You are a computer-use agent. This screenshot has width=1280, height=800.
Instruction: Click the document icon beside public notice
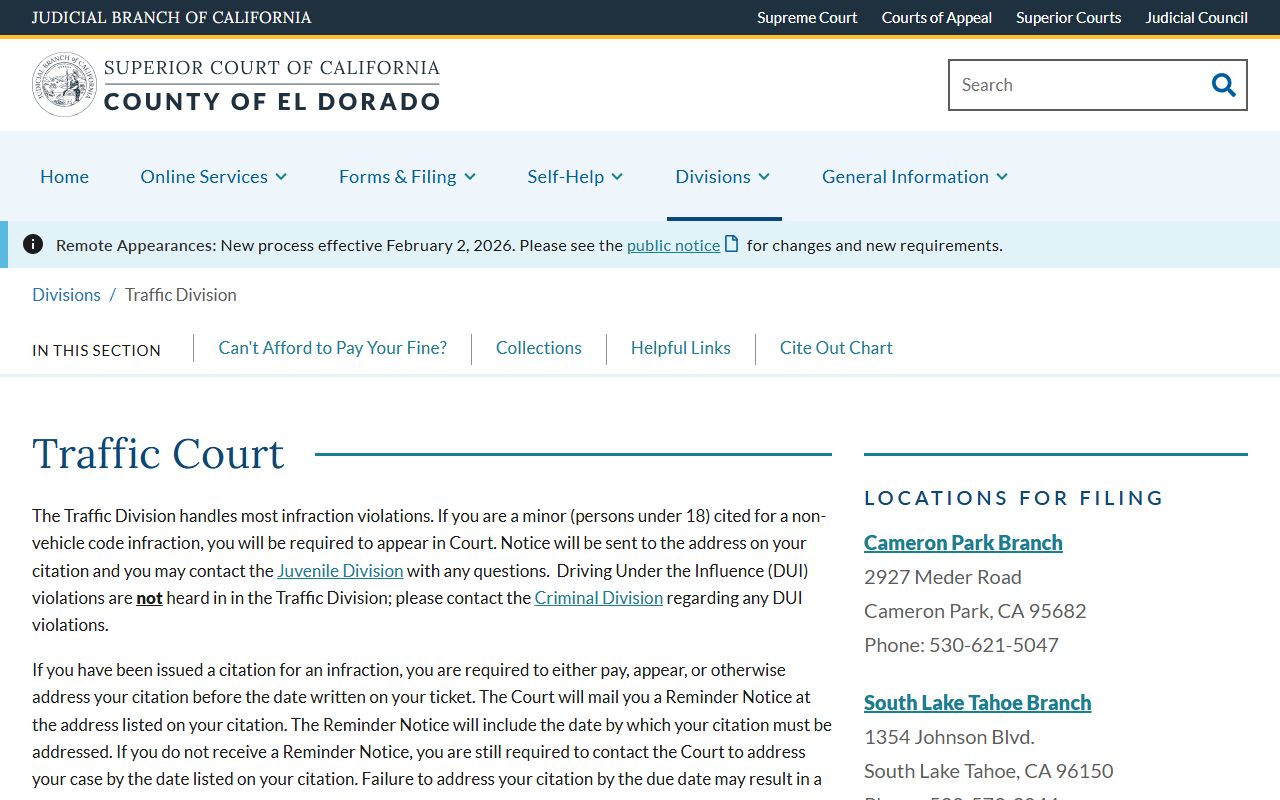click(x=732, y=244)
